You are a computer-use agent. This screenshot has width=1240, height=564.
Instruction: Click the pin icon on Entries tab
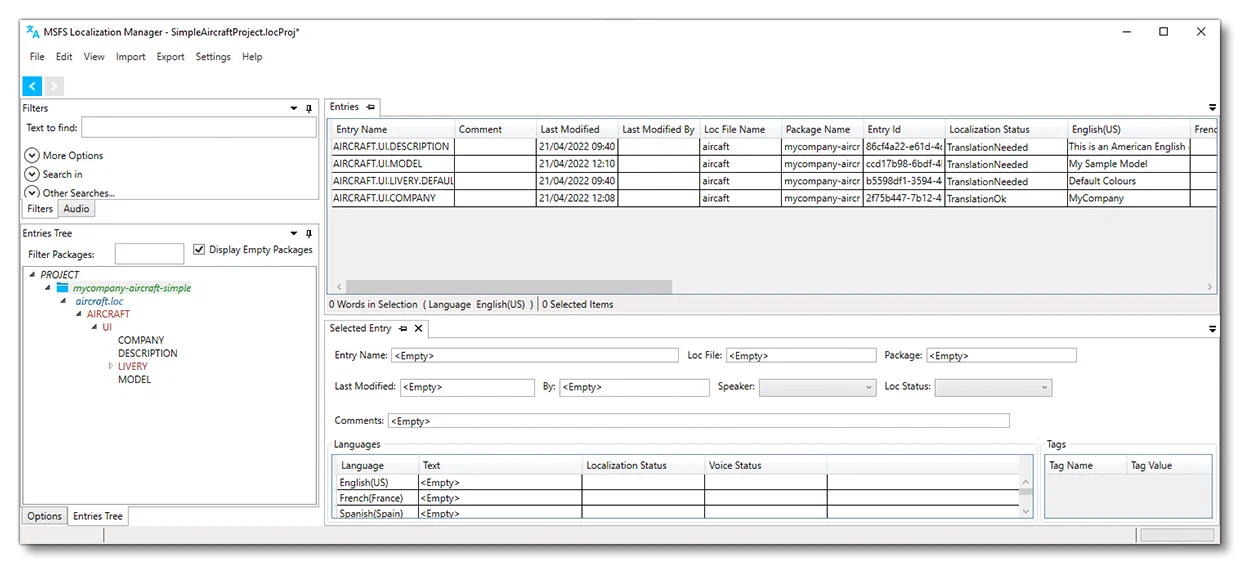point(370,107)
